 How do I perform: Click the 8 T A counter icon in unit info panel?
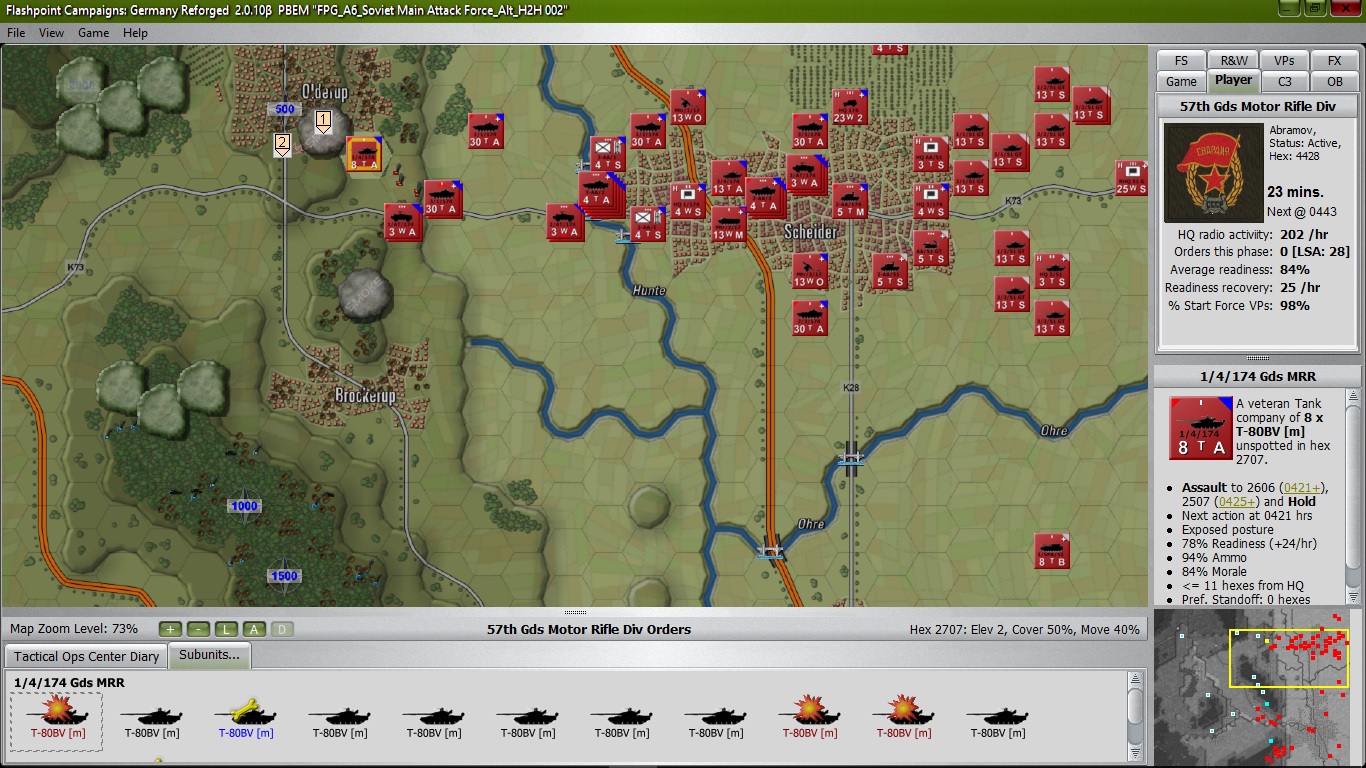click(1200, 426)
